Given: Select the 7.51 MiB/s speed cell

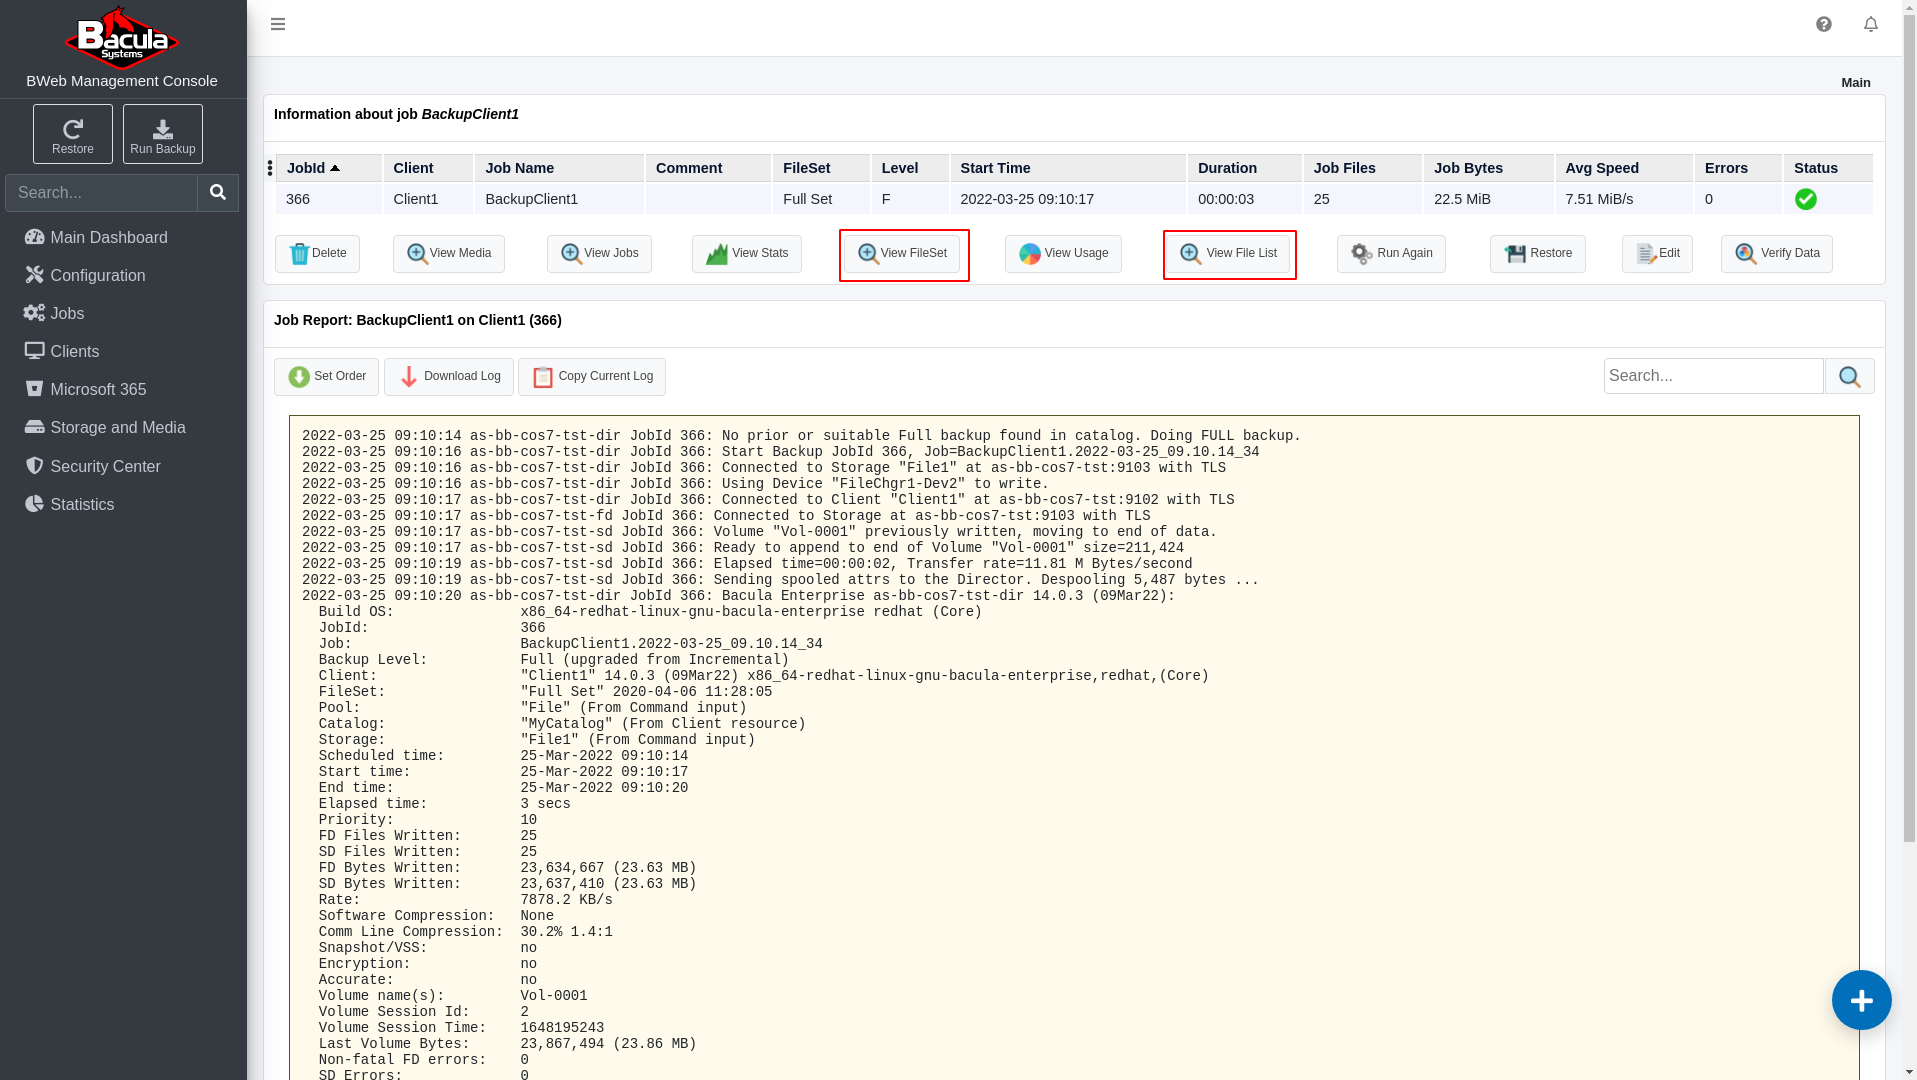Looking at the screenshot, I should pyautogui.click(x=1624, y=199).
